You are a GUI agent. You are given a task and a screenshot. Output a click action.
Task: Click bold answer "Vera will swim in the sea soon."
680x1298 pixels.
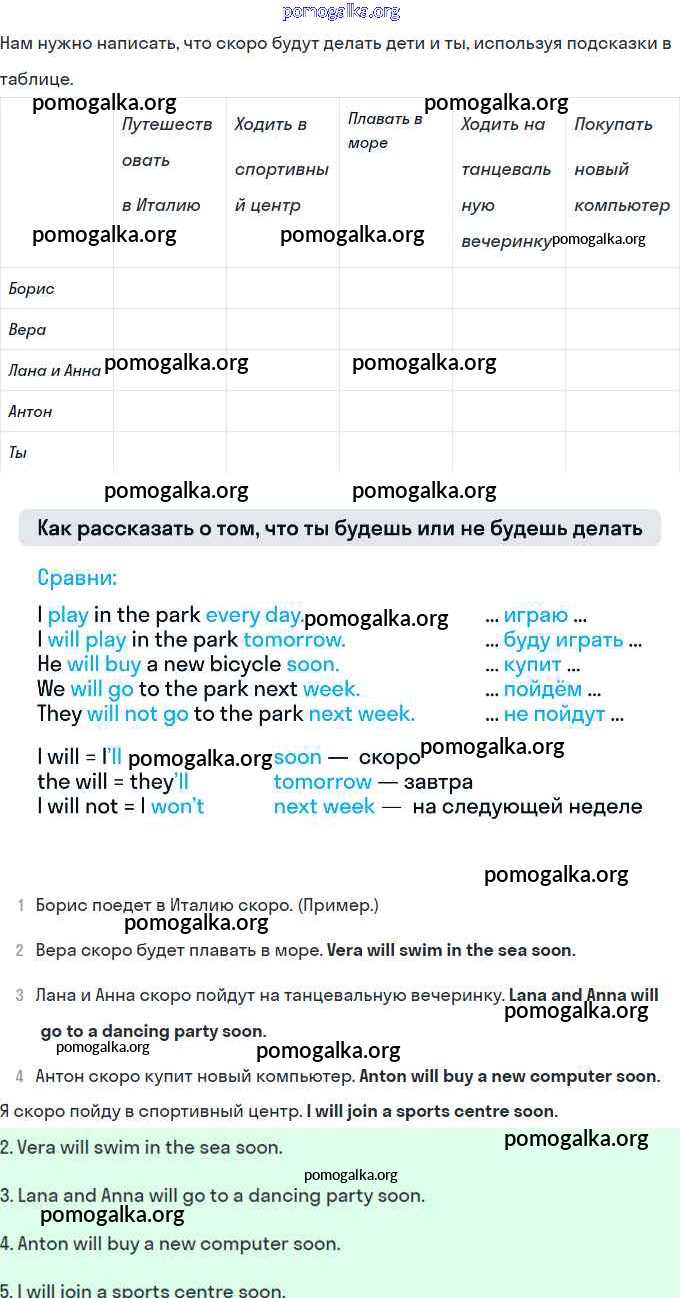coord(451,951)
